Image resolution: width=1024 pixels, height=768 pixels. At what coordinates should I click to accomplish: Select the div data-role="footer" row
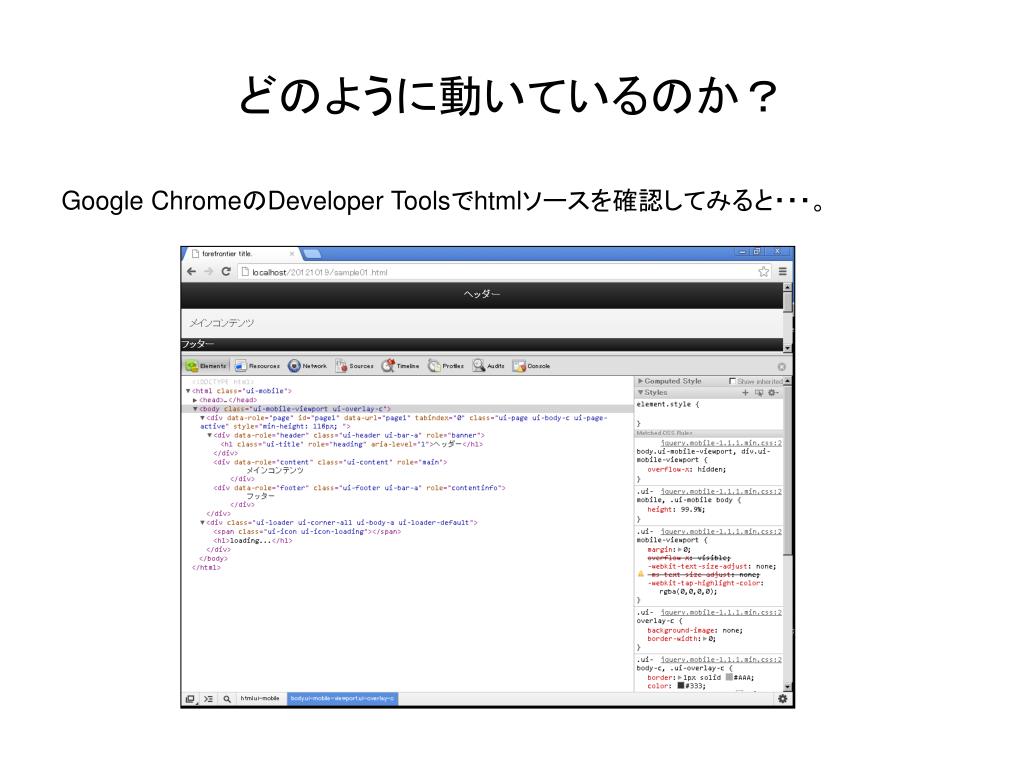359,488
